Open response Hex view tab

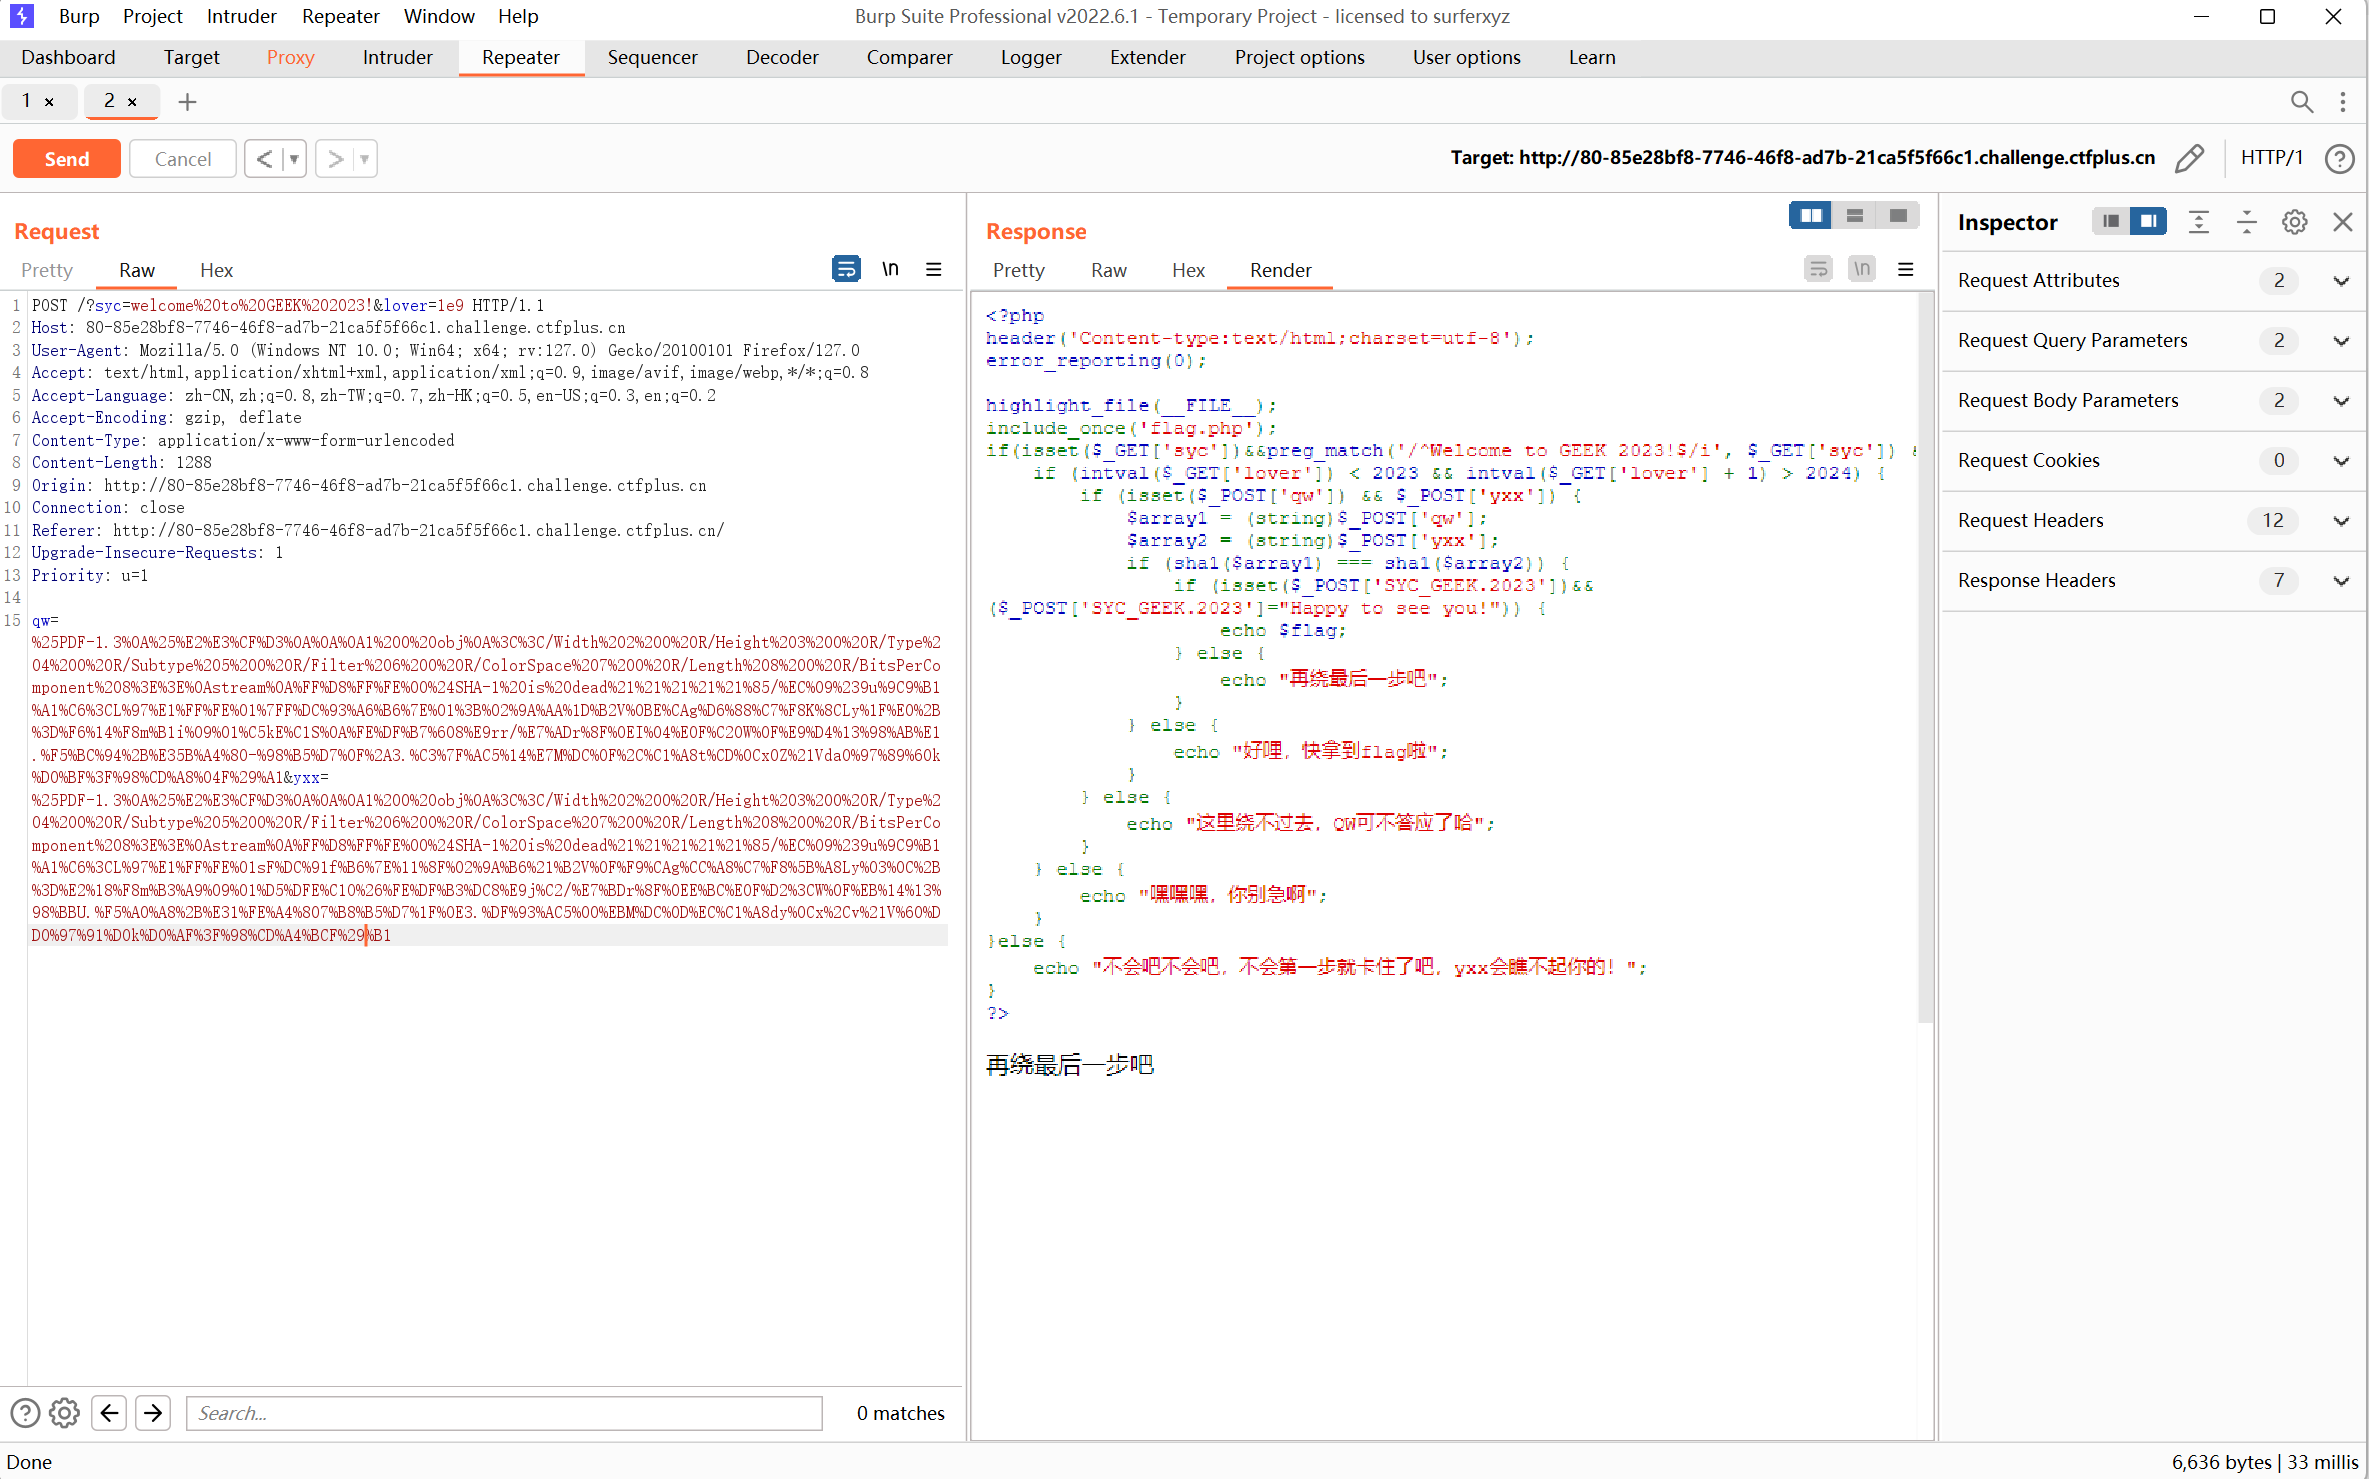pyautogui.click(x=1188, y=270)
